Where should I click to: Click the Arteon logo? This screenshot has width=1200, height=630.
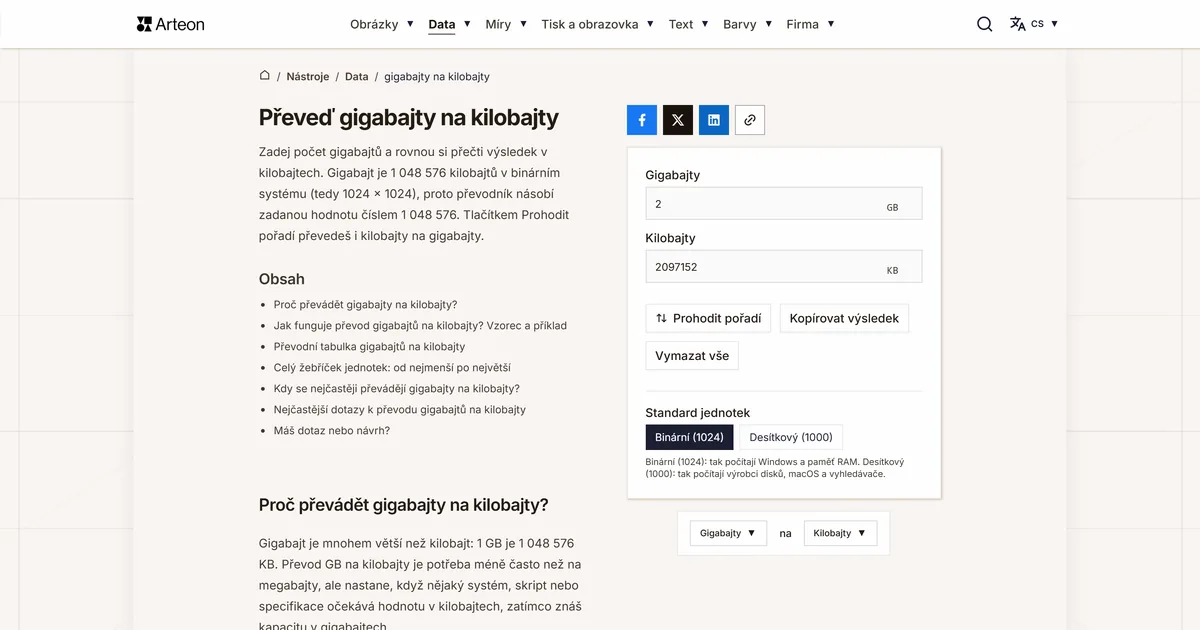[170, 24]
